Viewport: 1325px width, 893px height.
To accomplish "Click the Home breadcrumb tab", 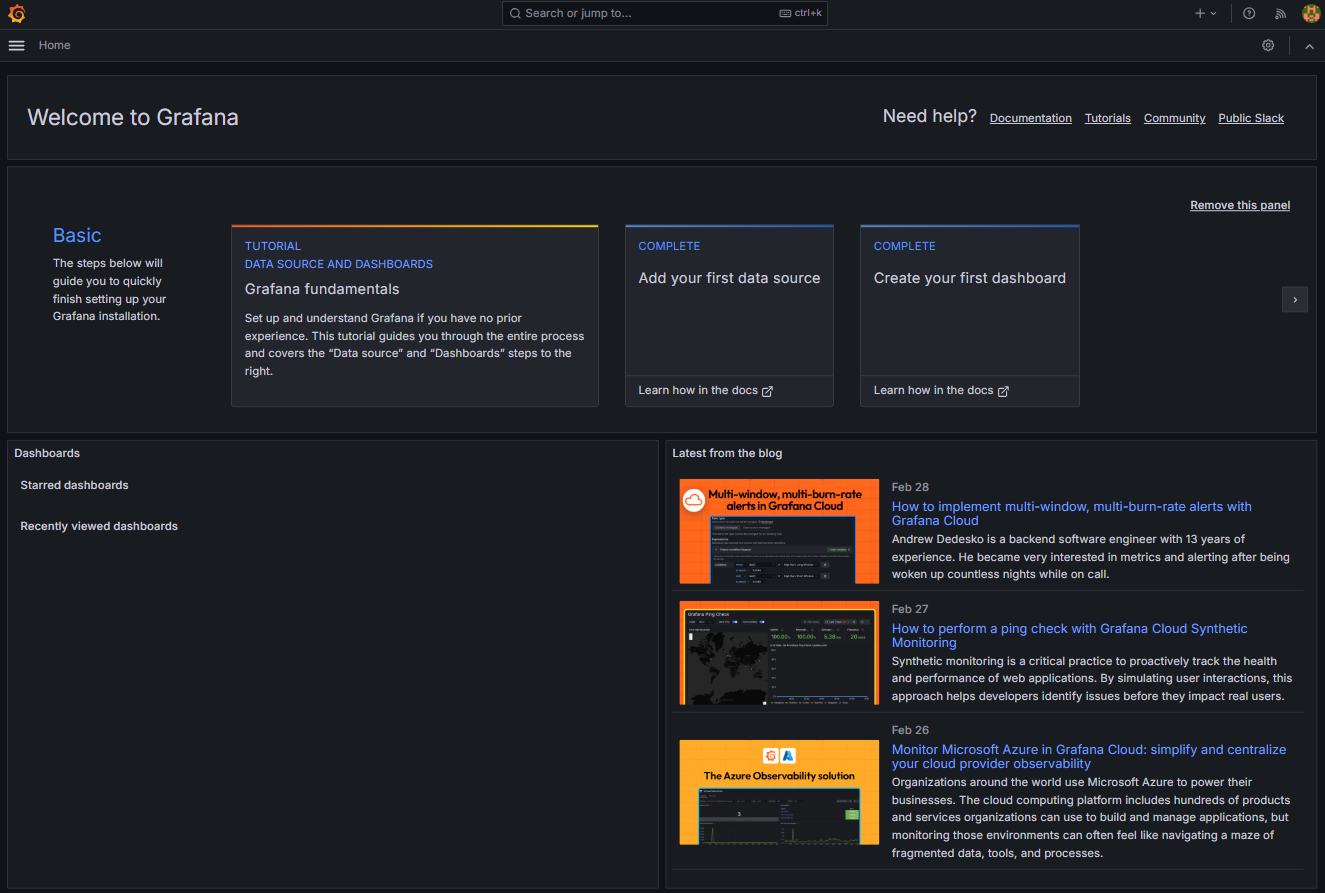I will pos(54,45).
